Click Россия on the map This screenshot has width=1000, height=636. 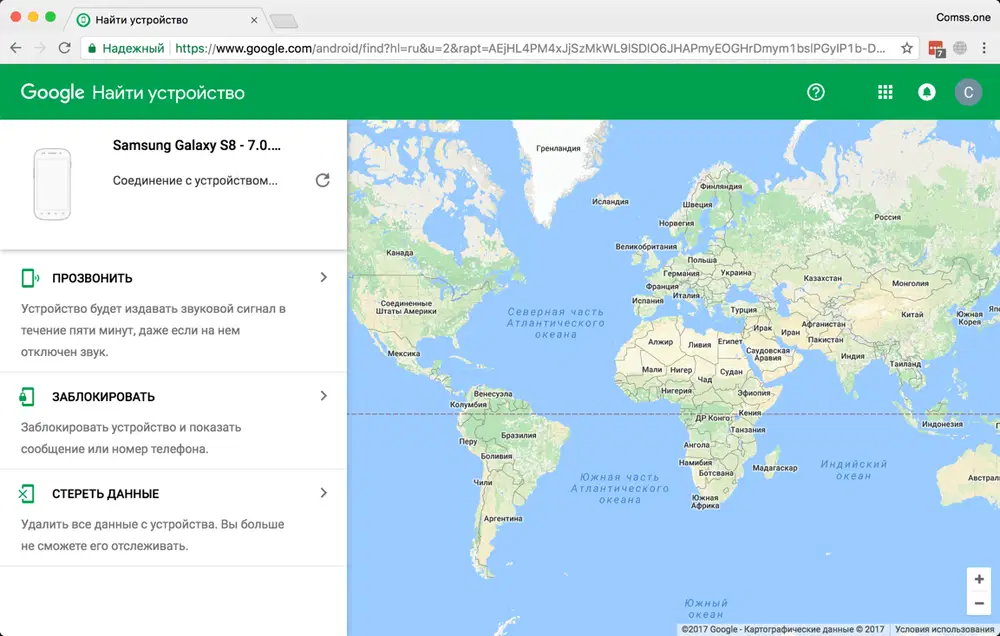pos(887,218)
